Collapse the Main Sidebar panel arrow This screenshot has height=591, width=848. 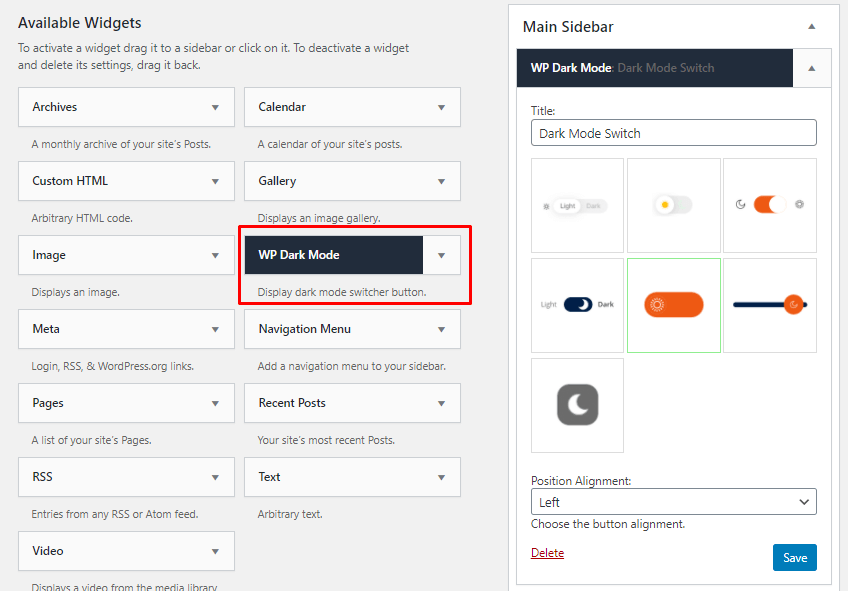tap(811, 27)
